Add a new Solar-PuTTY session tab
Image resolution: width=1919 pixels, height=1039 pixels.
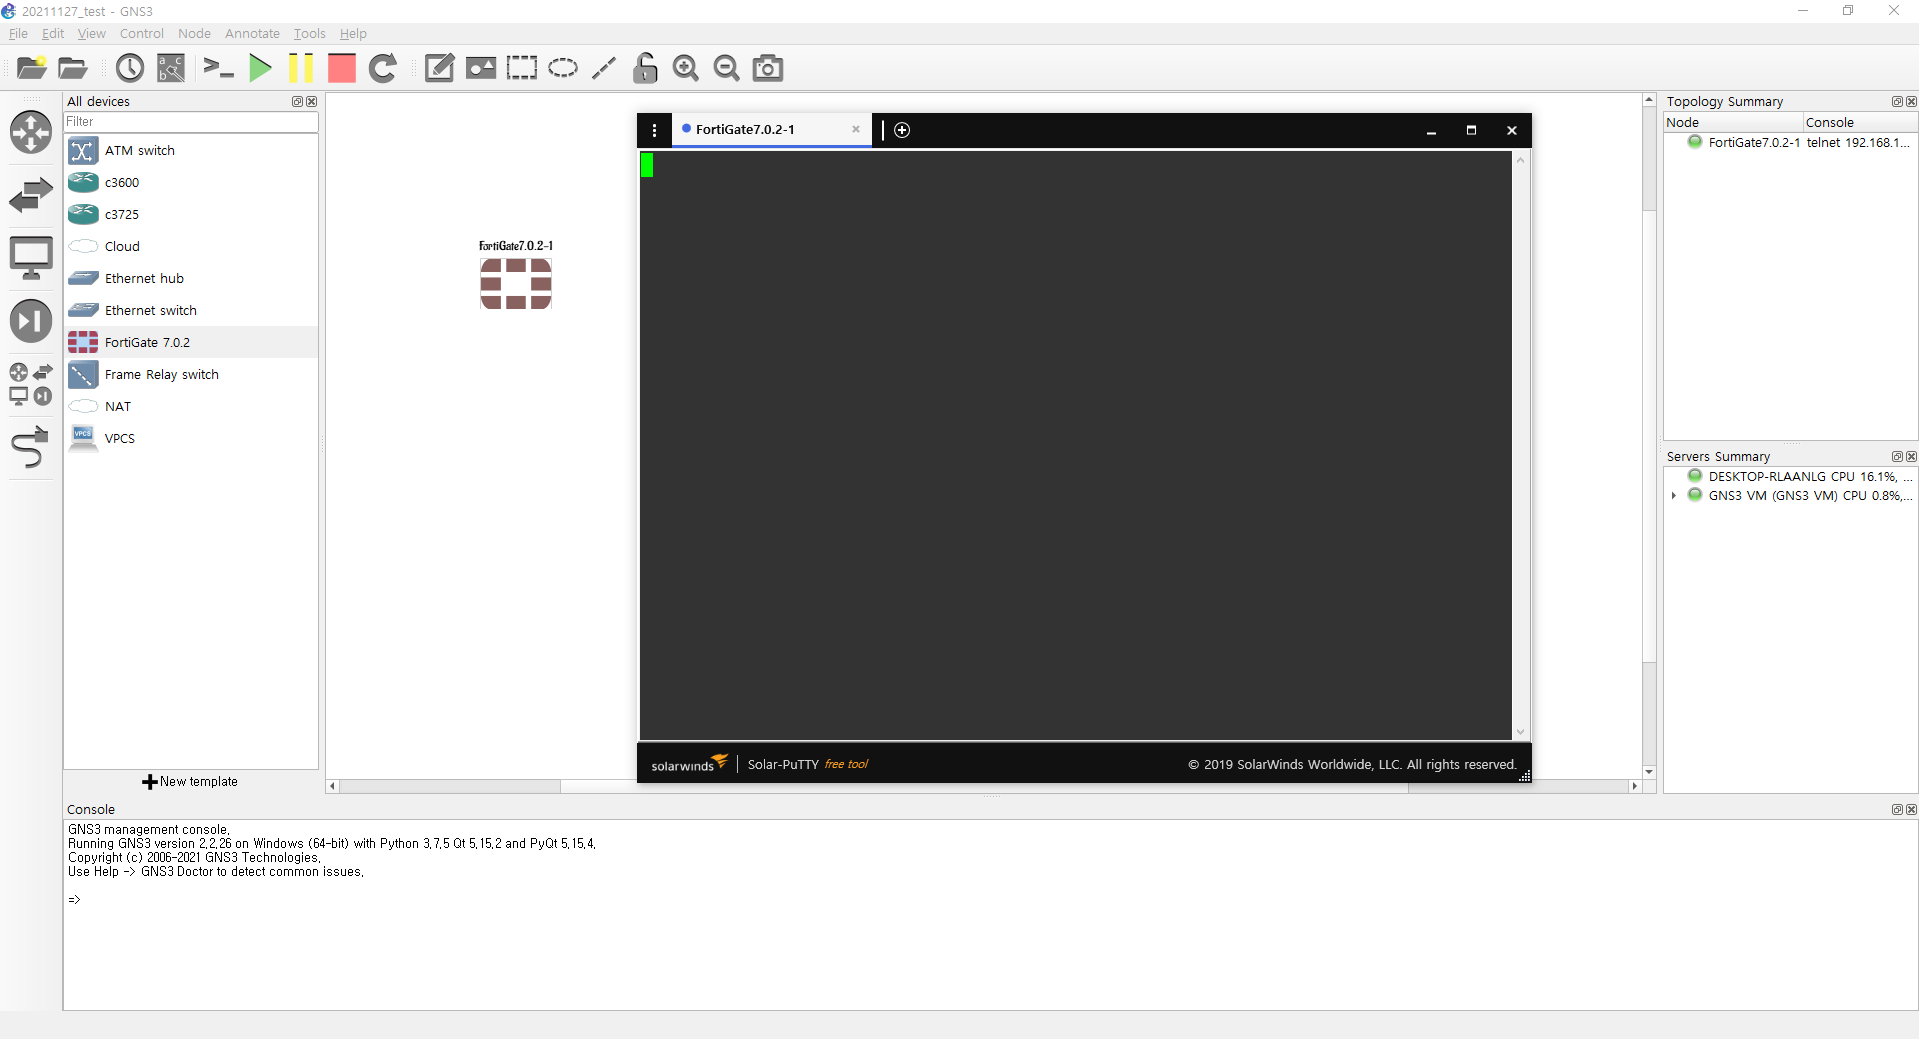(902, 130)
